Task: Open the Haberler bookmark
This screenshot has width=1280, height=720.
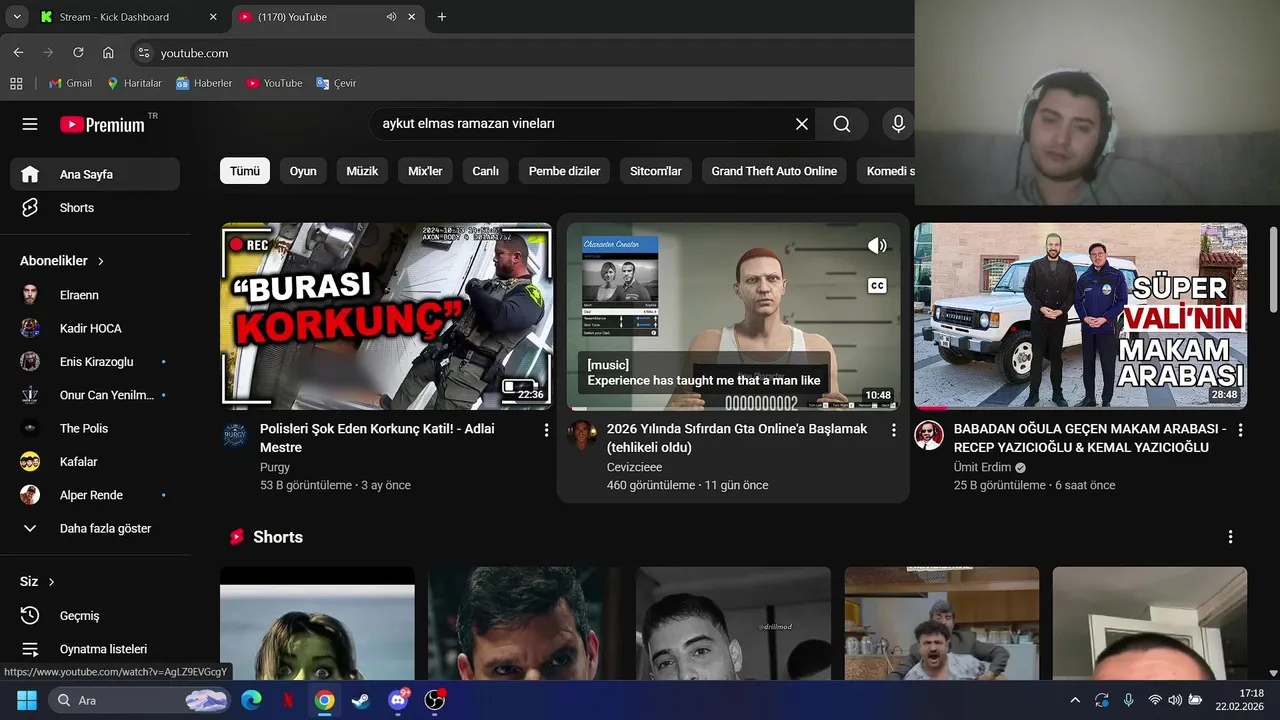Action: 204,83
